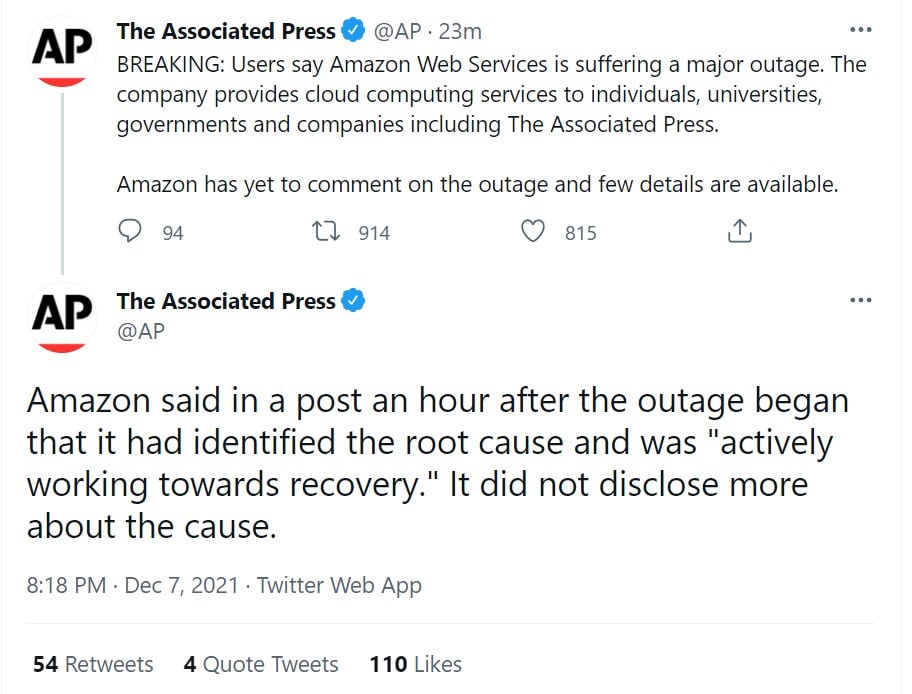The width and height of the screenshot is (912, 694).
Task: Open the 23m timestamp link
Action: (x=460, y=31)
